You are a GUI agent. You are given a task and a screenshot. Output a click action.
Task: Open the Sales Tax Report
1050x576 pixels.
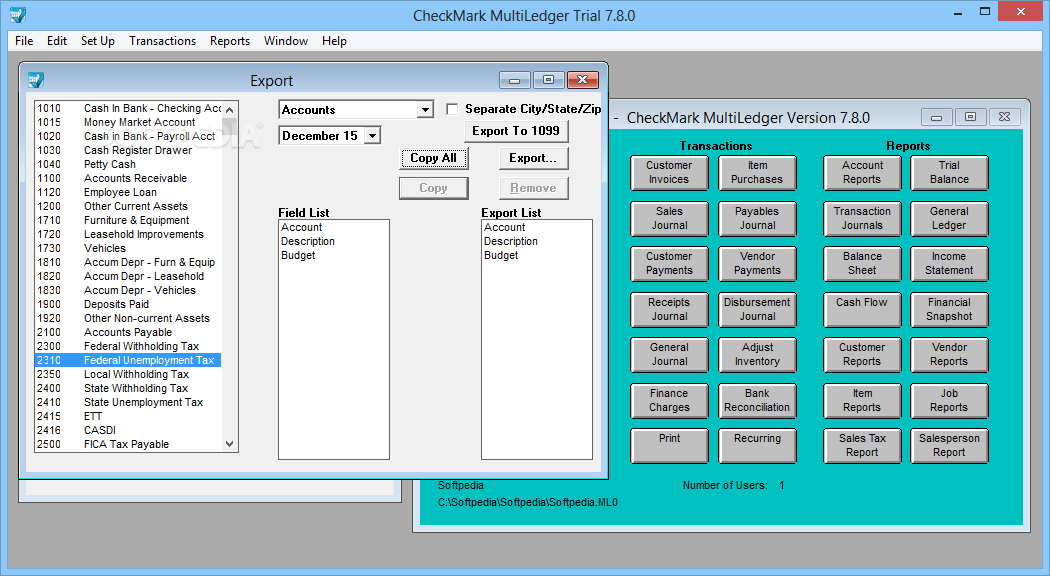tap(862, 445)
